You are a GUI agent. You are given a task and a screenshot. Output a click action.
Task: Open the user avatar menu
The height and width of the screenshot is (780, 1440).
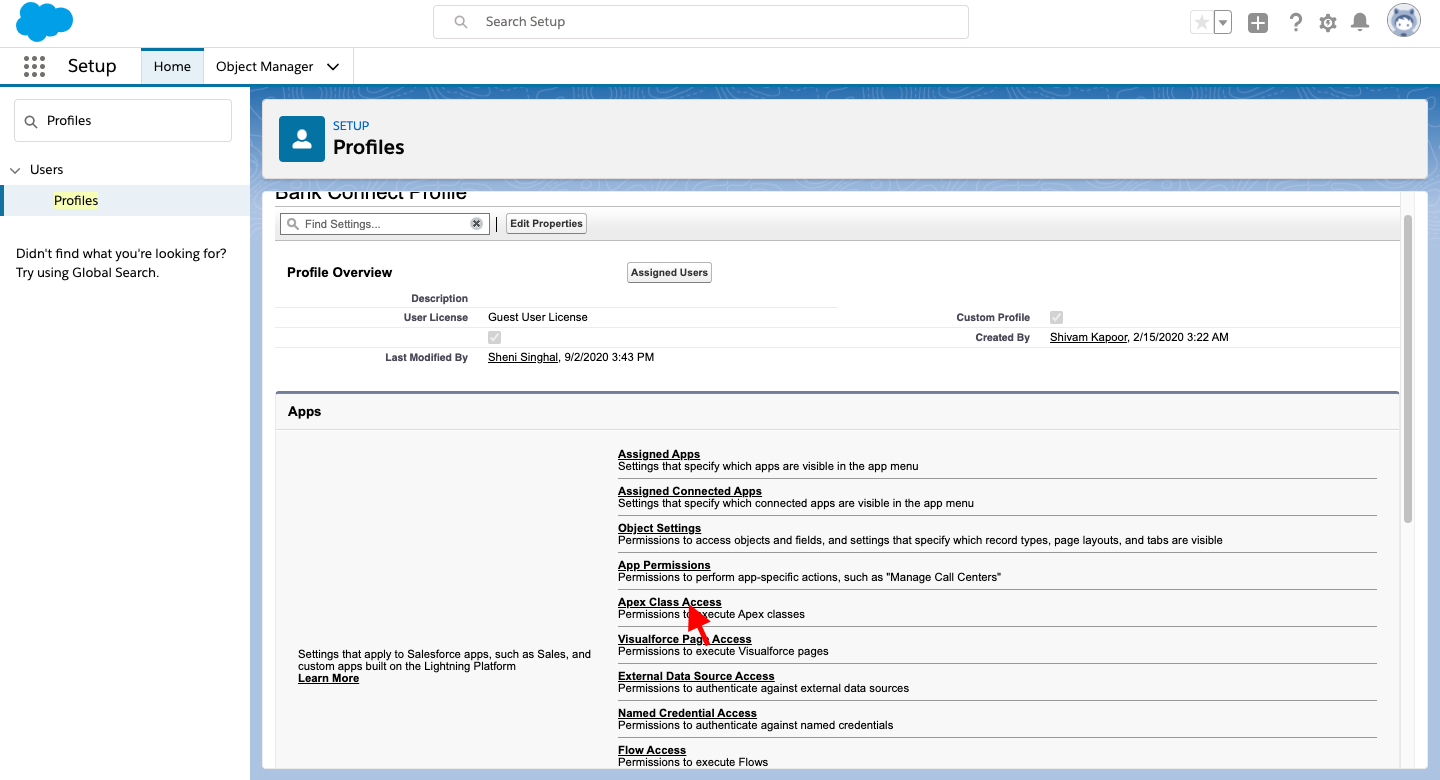(1404, 21)
